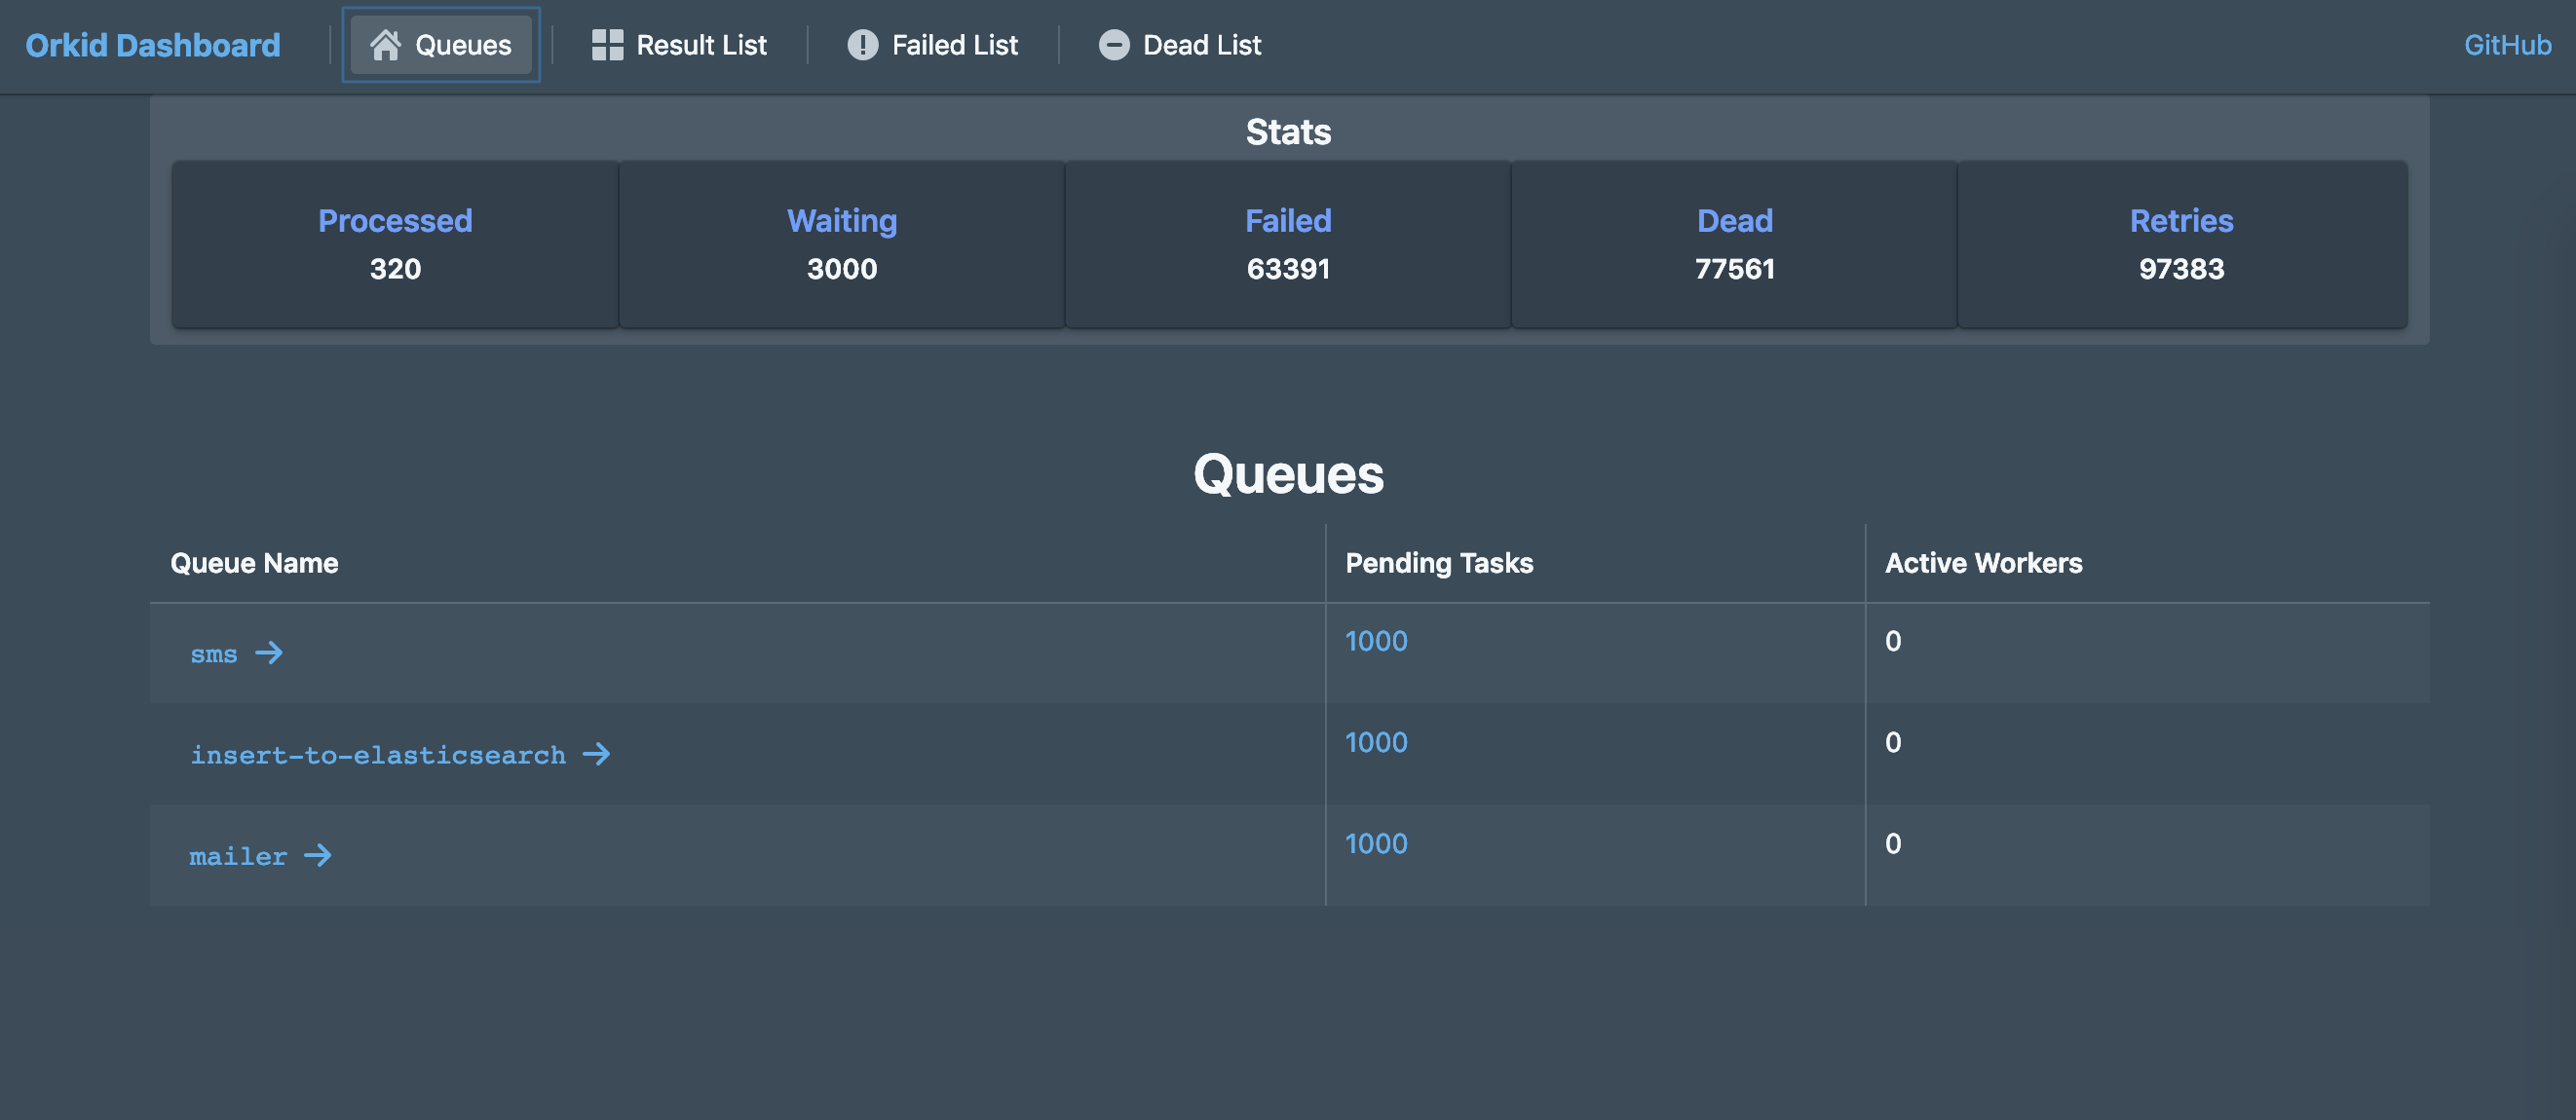The height and width of the screenshot is (1120, 2576).
Task: Click the minus circle icon beside Dead List
Action: [1114, 45]
